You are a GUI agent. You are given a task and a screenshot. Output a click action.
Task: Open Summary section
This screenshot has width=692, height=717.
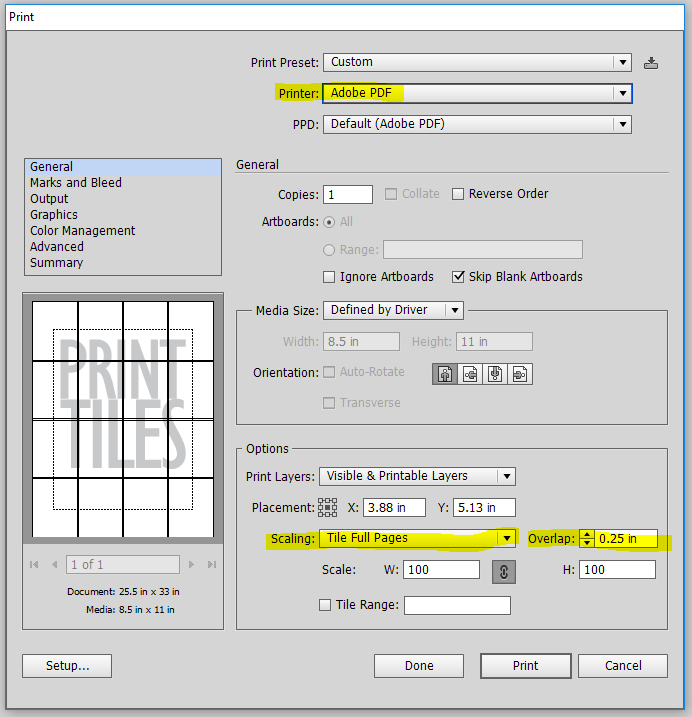point(123,263)
